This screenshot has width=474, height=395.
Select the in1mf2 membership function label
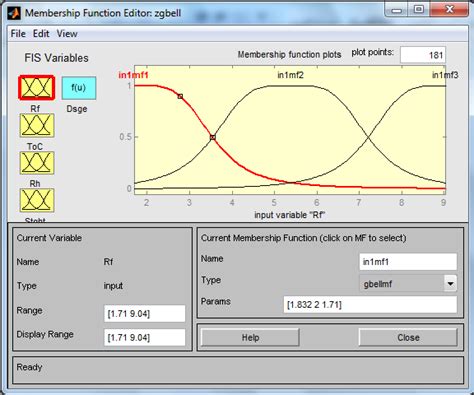[290, 75]
